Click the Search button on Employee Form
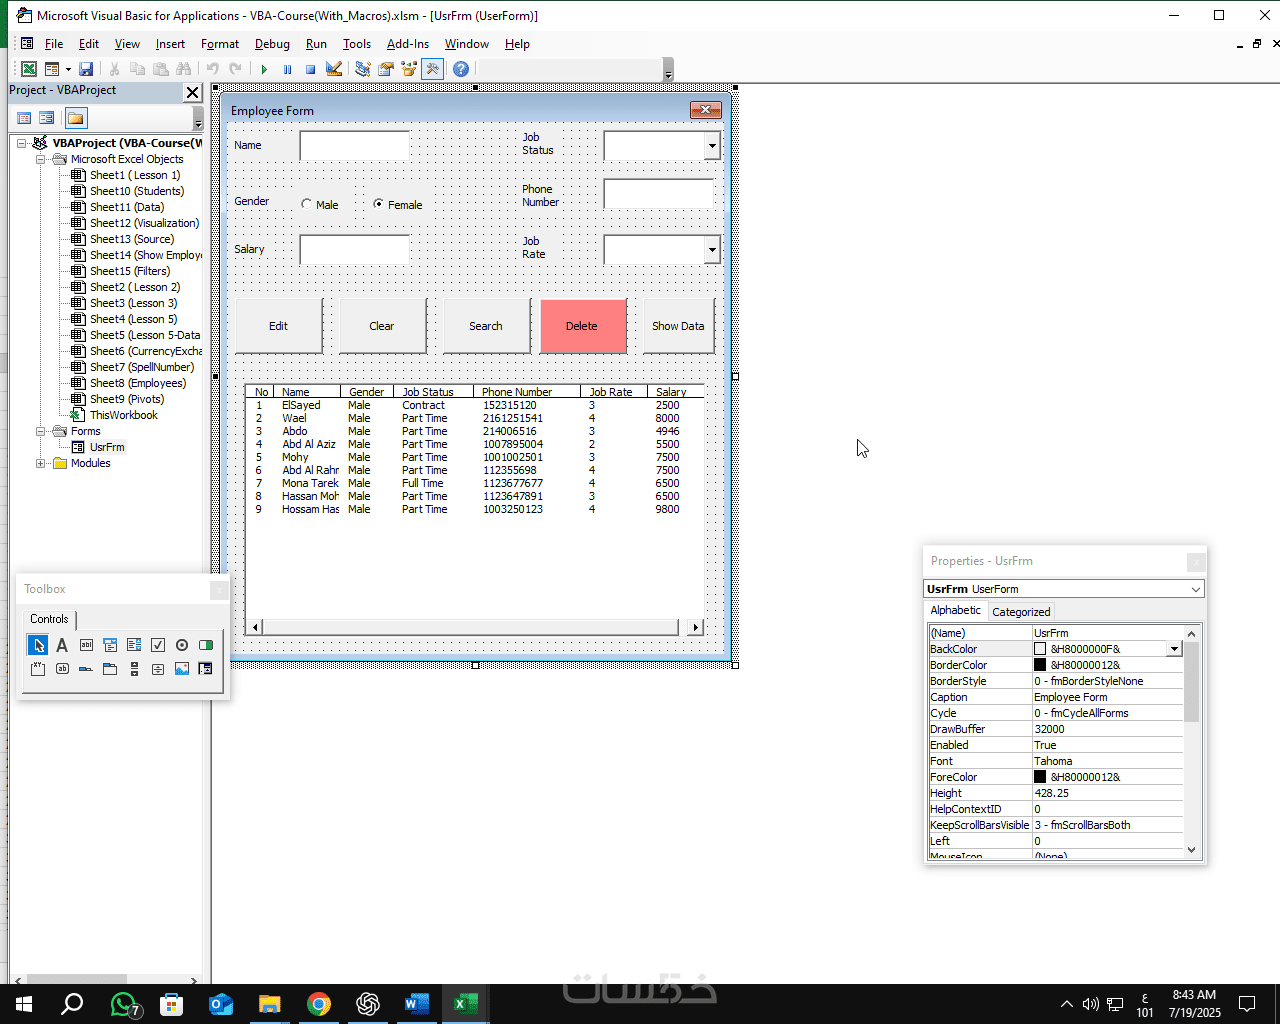 coord(486,326)
